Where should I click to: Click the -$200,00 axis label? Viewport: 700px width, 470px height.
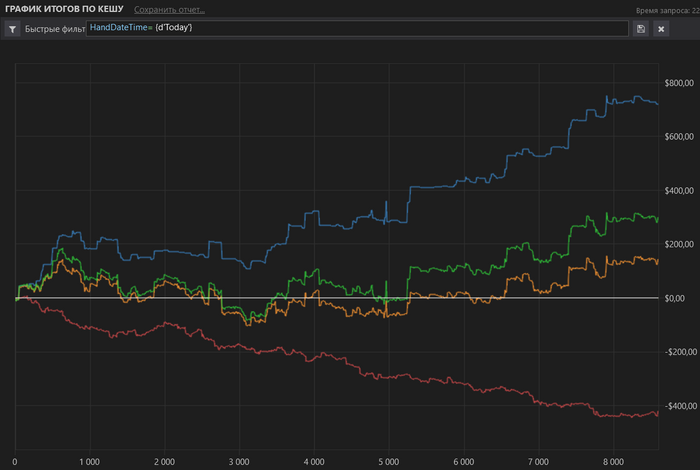[x=681, y=352]
